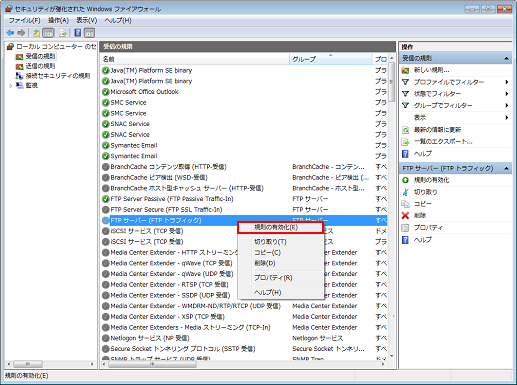This screenshot has width=517, height=385.
Task: Collapse the 受信の規則 actions section
Action: click(x=506, y=58)
